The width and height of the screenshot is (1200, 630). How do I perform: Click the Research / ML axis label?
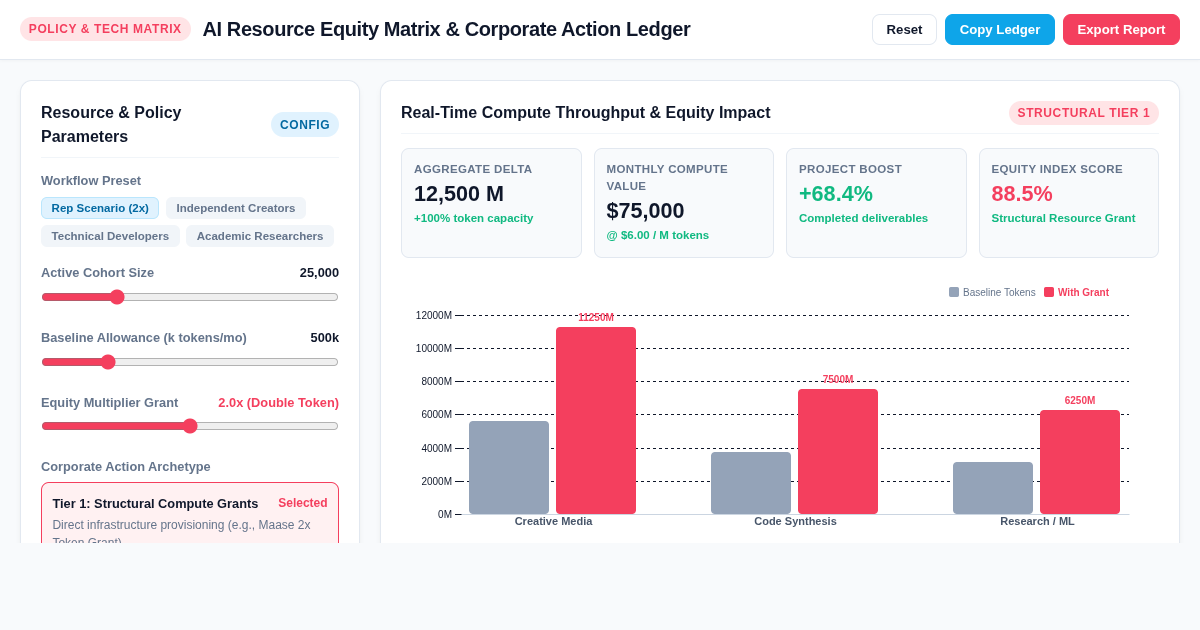tap(1037, 521)
